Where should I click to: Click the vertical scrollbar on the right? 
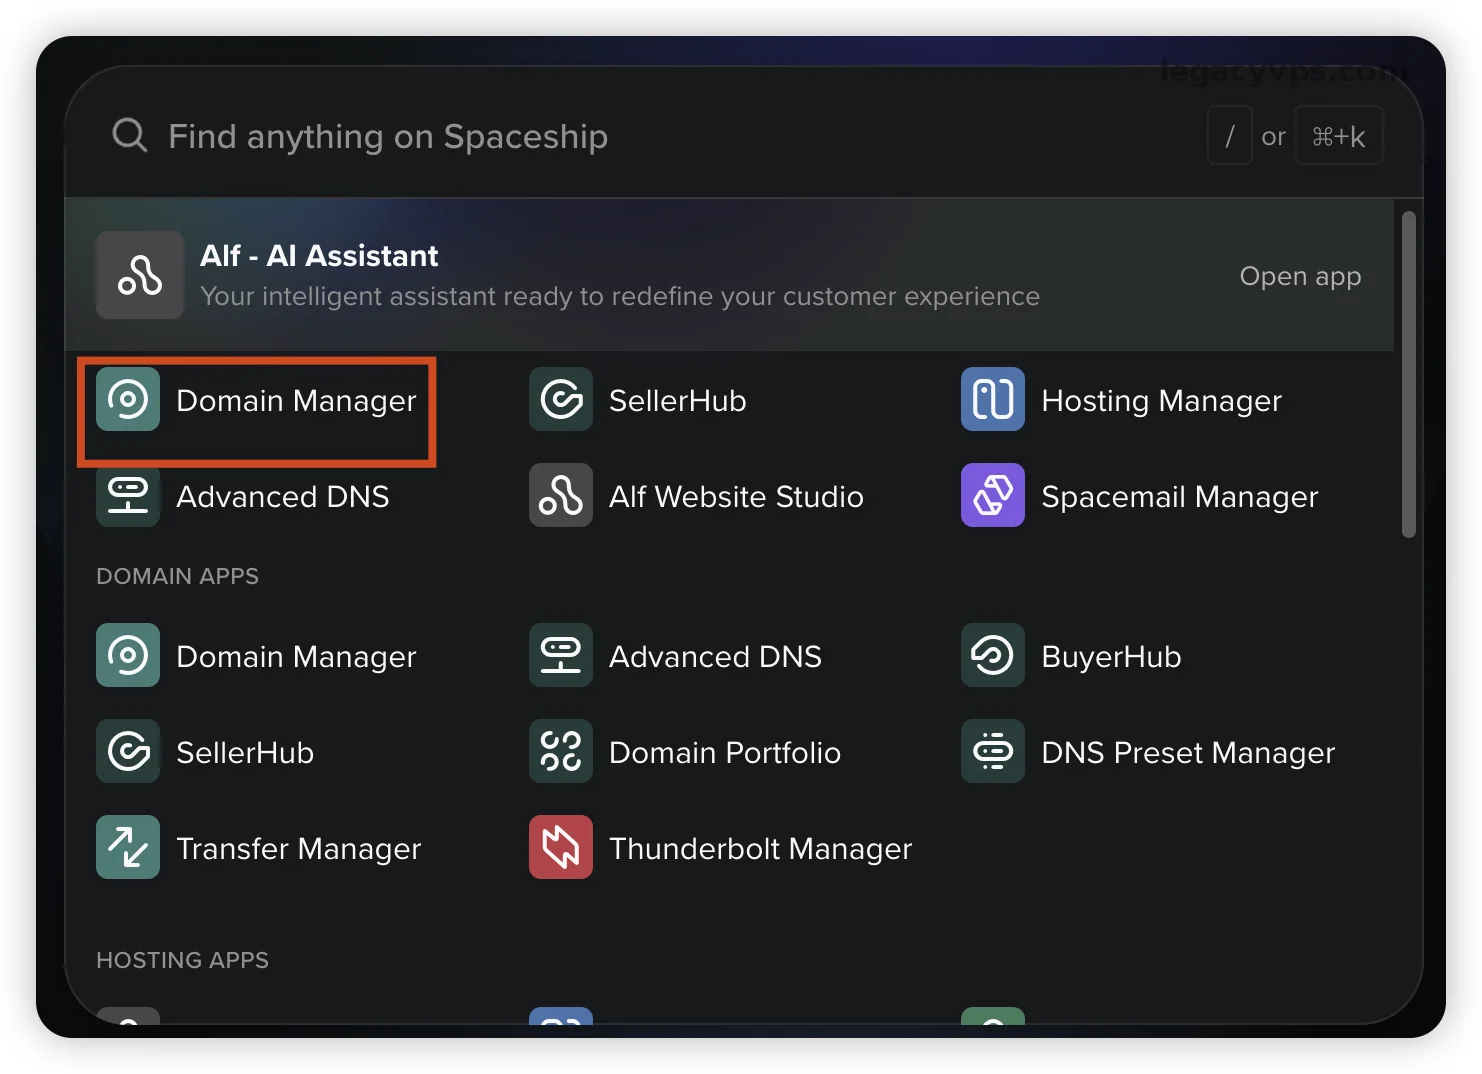pos(1408,375)
